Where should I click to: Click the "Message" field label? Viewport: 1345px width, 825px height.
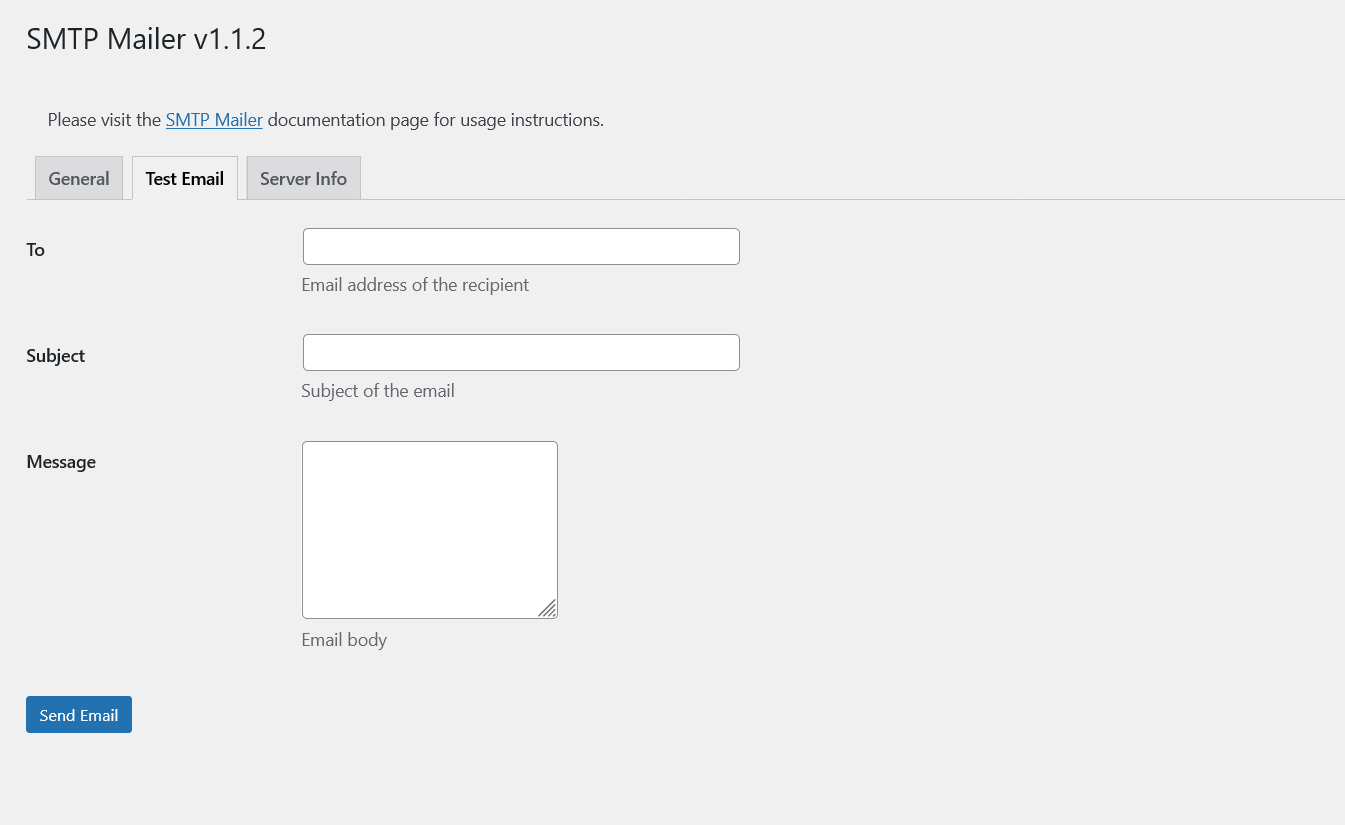(61, 462)
